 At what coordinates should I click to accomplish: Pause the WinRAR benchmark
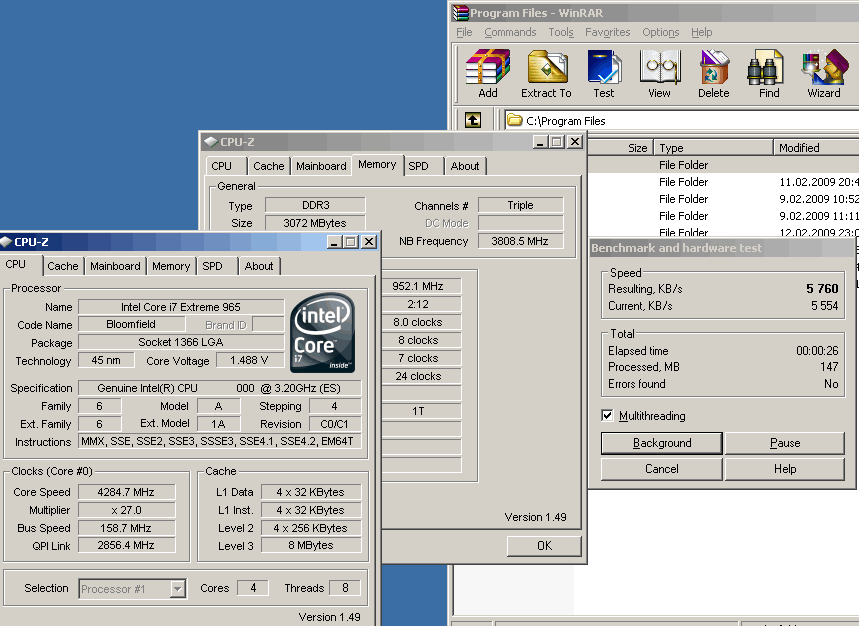[x=785, y=443]
